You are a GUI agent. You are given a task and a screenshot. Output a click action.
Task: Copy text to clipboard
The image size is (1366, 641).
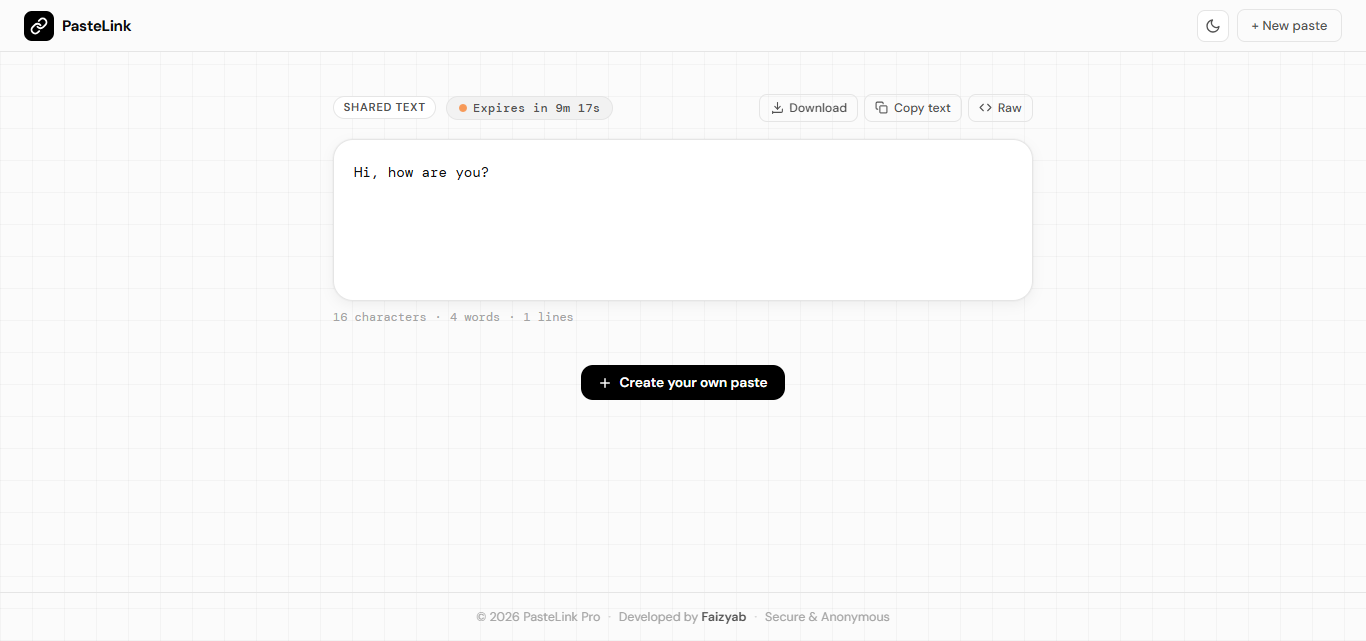tap(913, 108)
